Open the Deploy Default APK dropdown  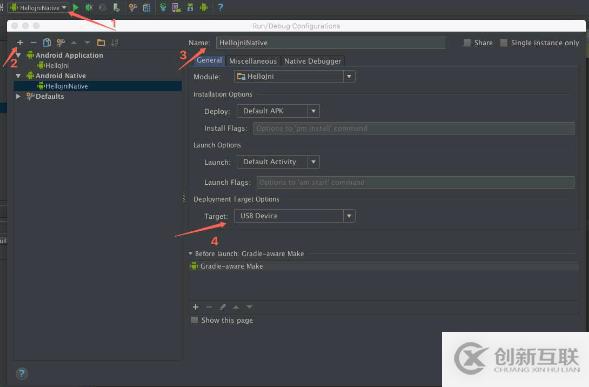coord(278,111)
